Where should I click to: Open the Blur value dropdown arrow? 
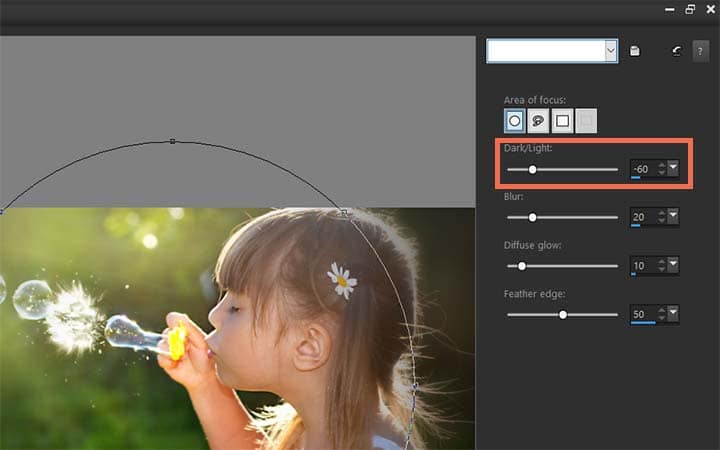(x=673, y=215)
